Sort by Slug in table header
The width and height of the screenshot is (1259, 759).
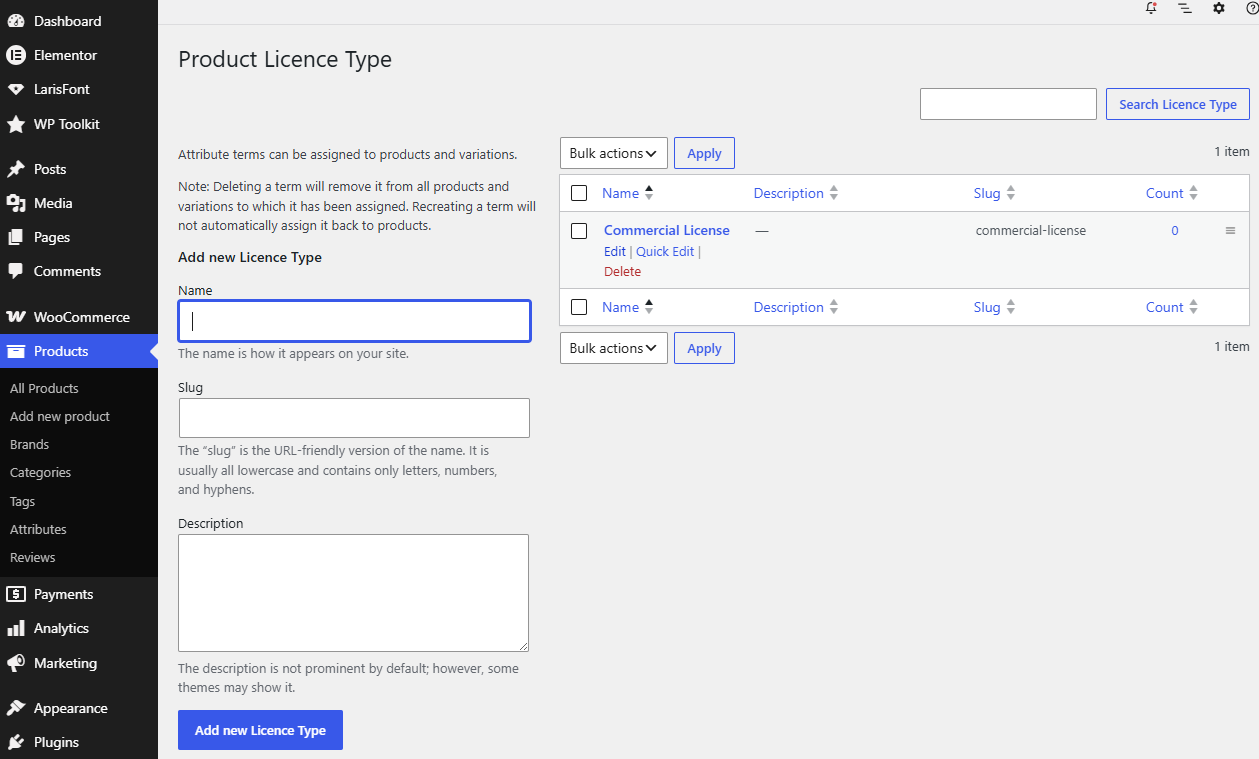995,193
